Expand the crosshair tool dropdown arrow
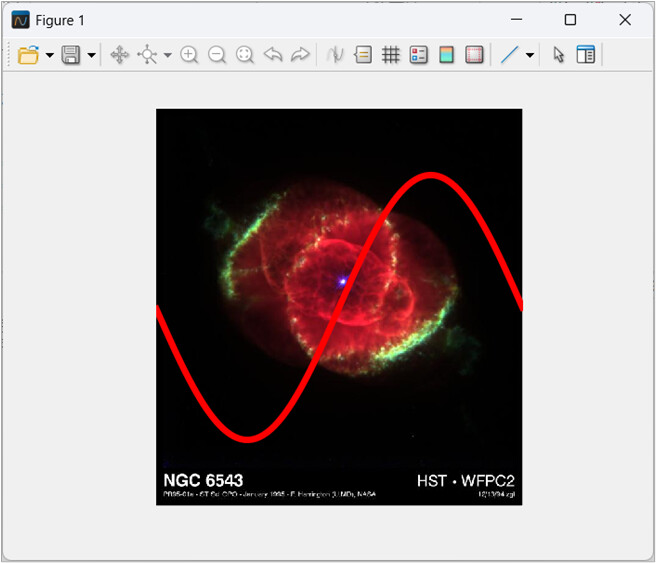Screen dimensions: 656x563 167,55
